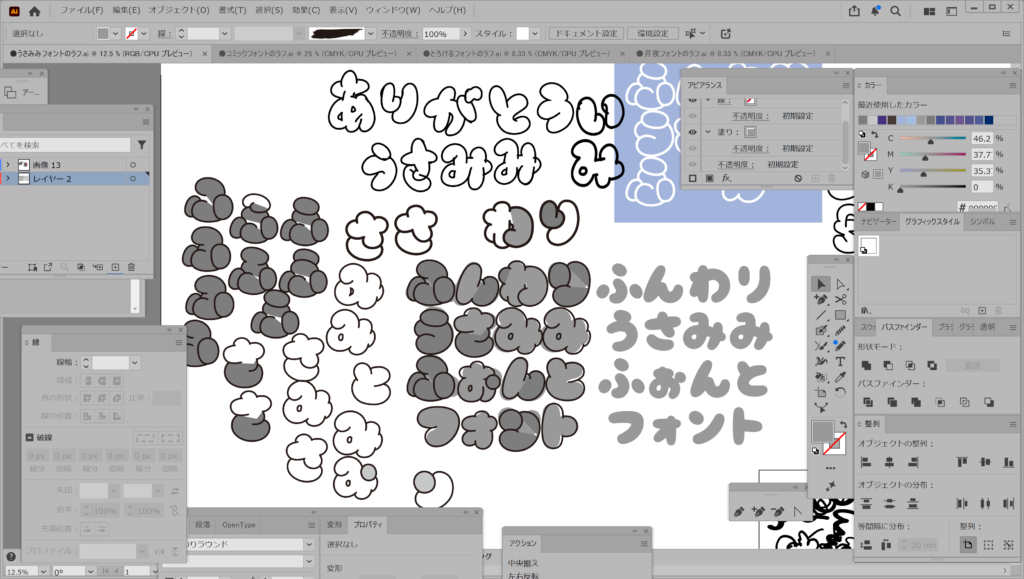The height and width of the screenshot is (579, 1024).
Task: Open the 線幅 stroke width dropdown
Action: [x=133, y=362]
